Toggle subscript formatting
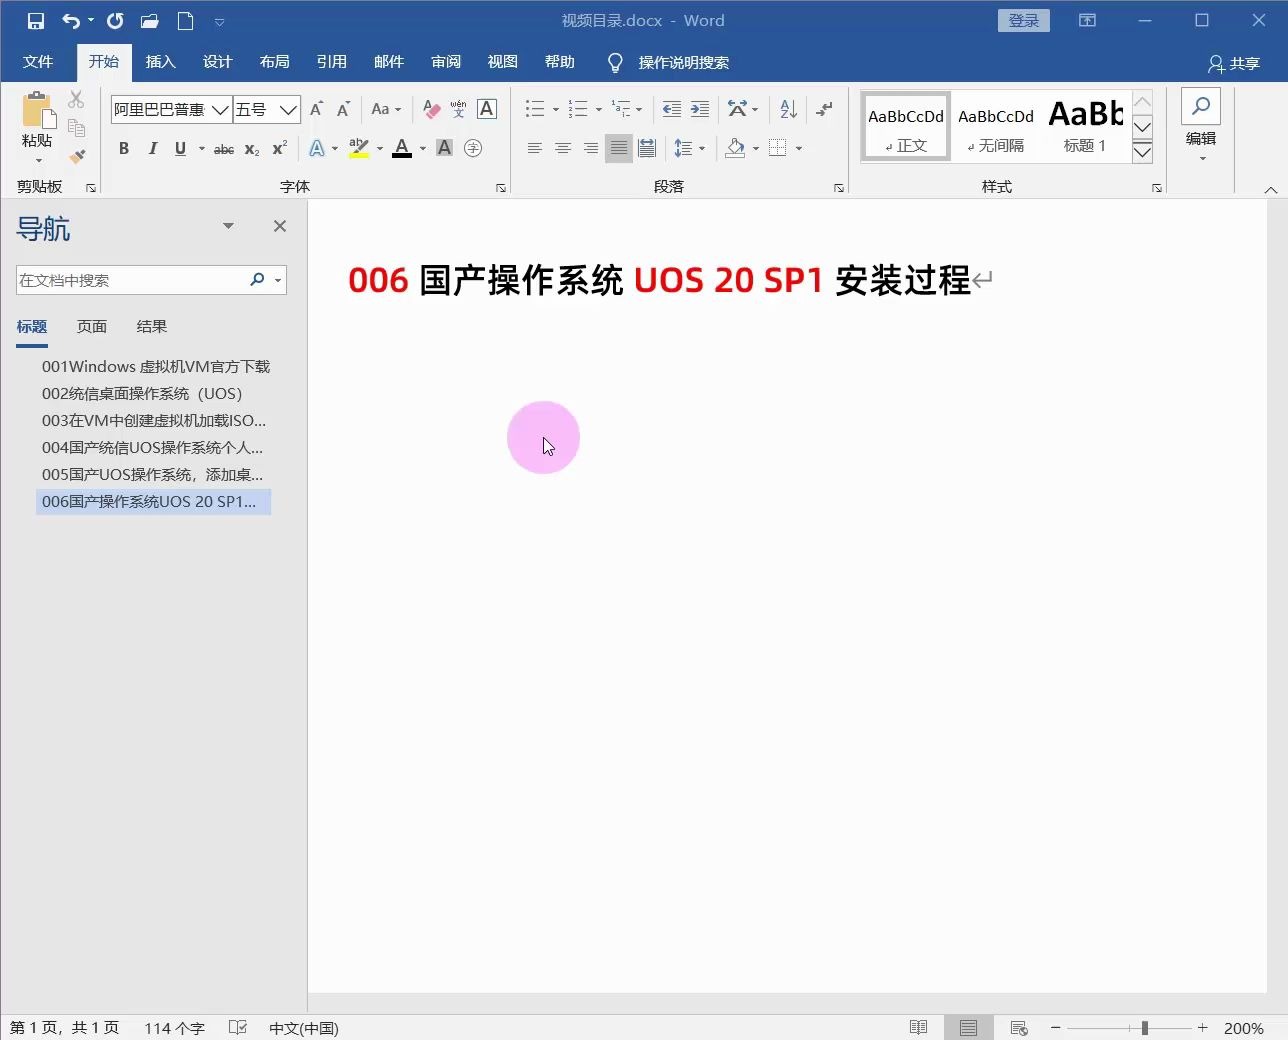The height and width of the screenshot is (1040, 1288). 251,149
